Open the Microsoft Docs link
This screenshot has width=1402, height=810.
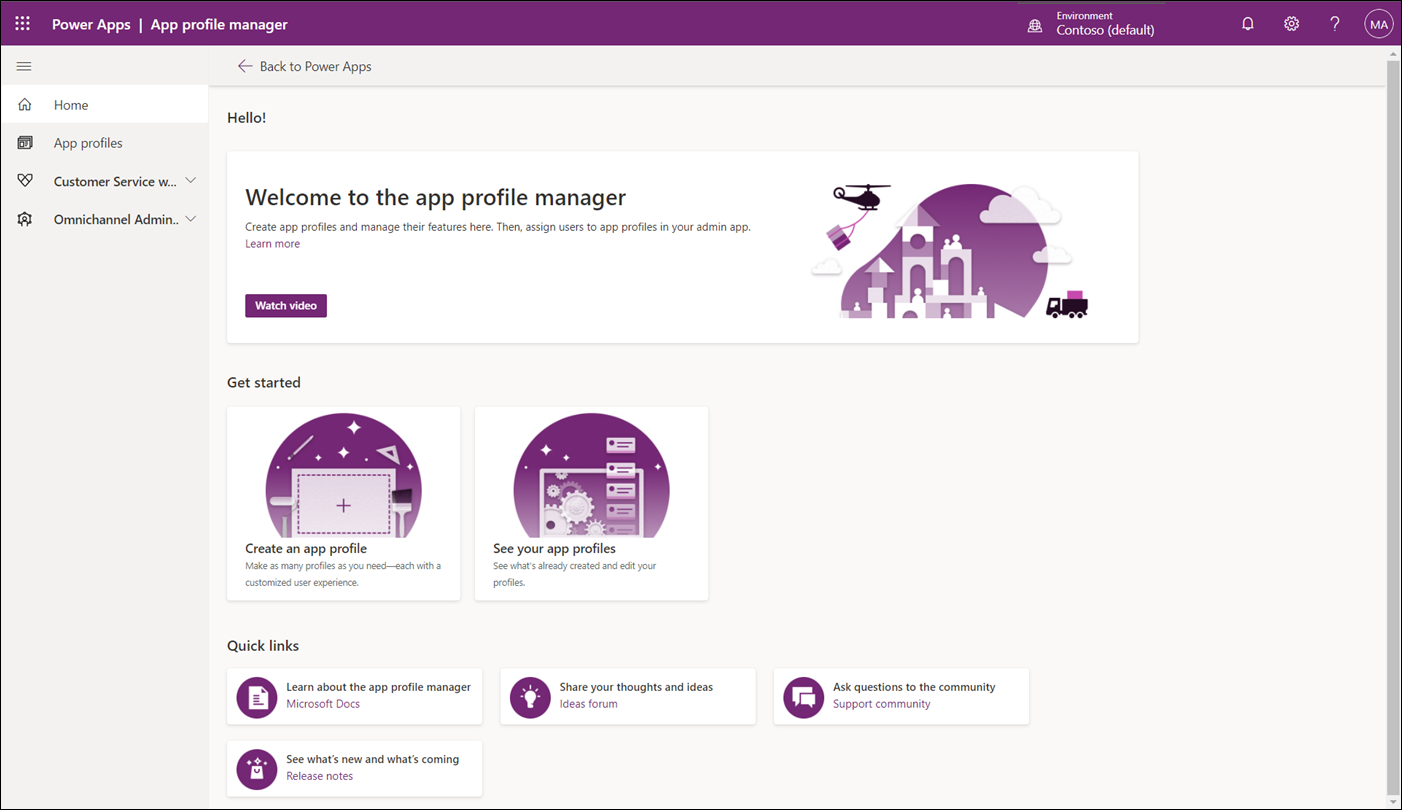[x=323, y=704]
